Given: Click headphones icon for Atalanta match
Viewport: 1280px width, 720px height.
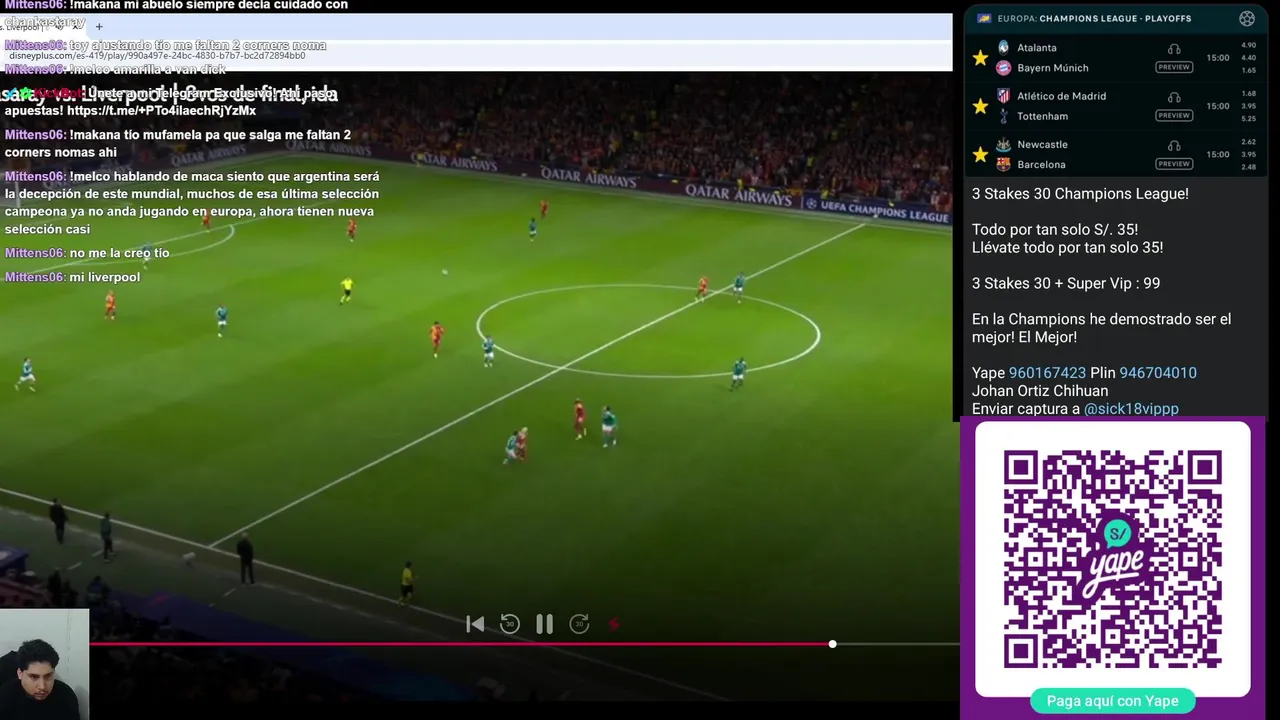Looking at the screenshot, I should coord(1174,48).
